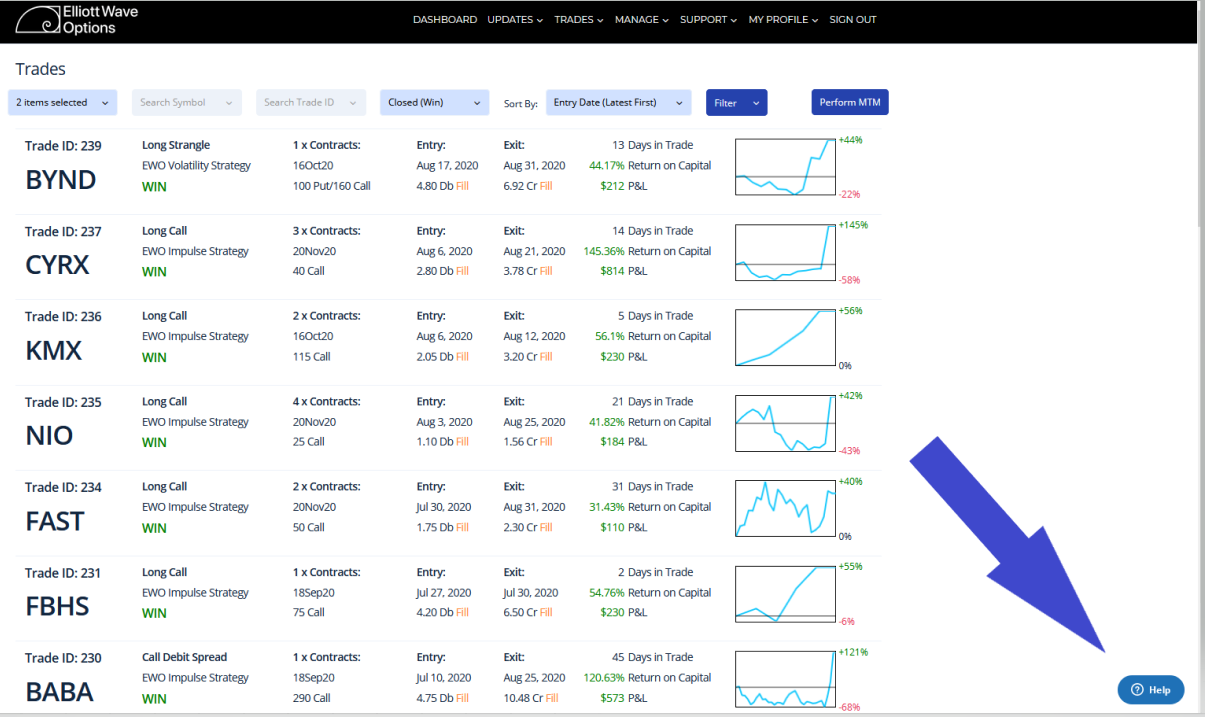Click 56.1% Return on Capital
1205x717 pixels.
[653, 336]
